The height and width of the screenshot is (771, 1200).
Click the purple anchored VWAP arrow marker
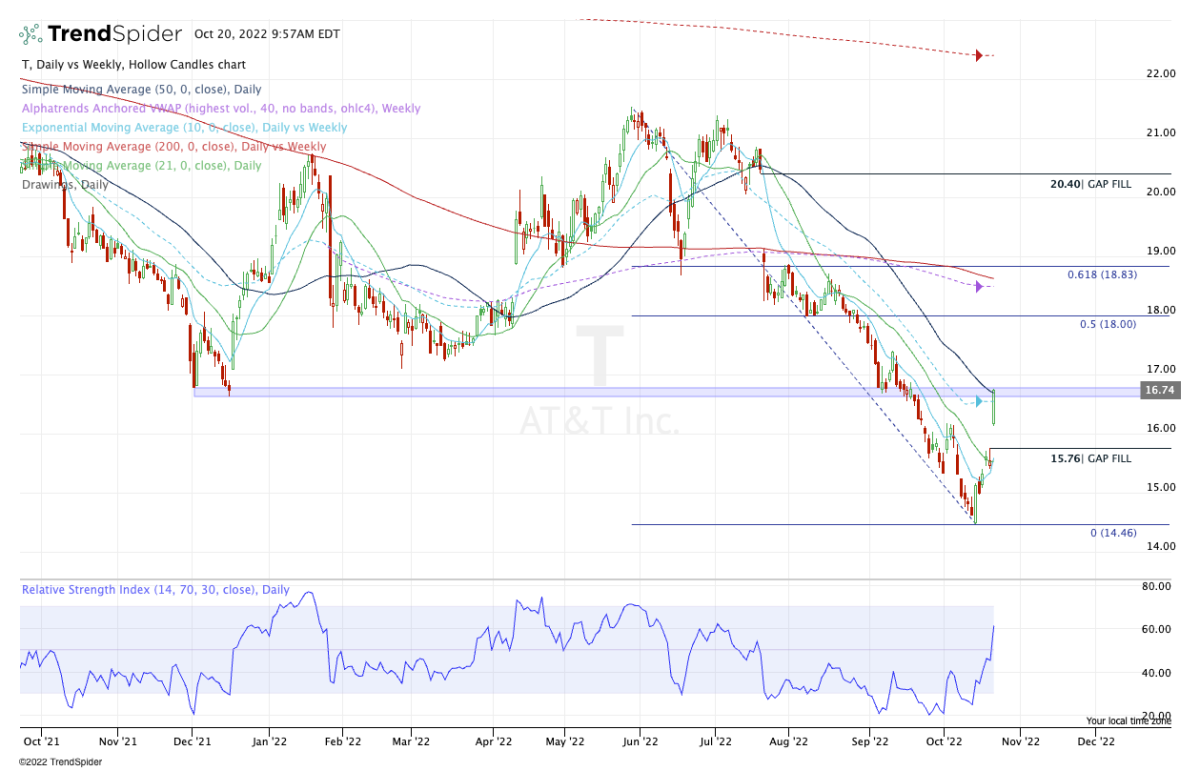[x=980, y=287]
